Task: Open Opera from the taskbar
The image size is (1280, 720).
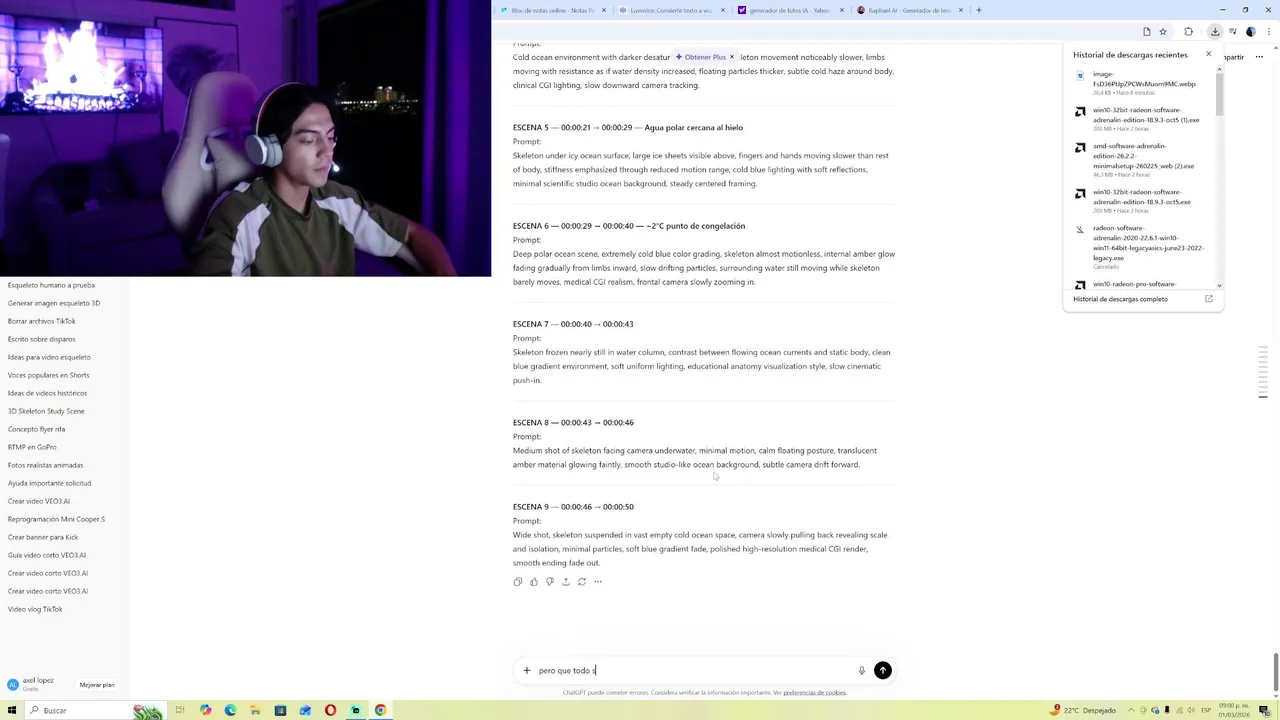Action: (330, 710)
